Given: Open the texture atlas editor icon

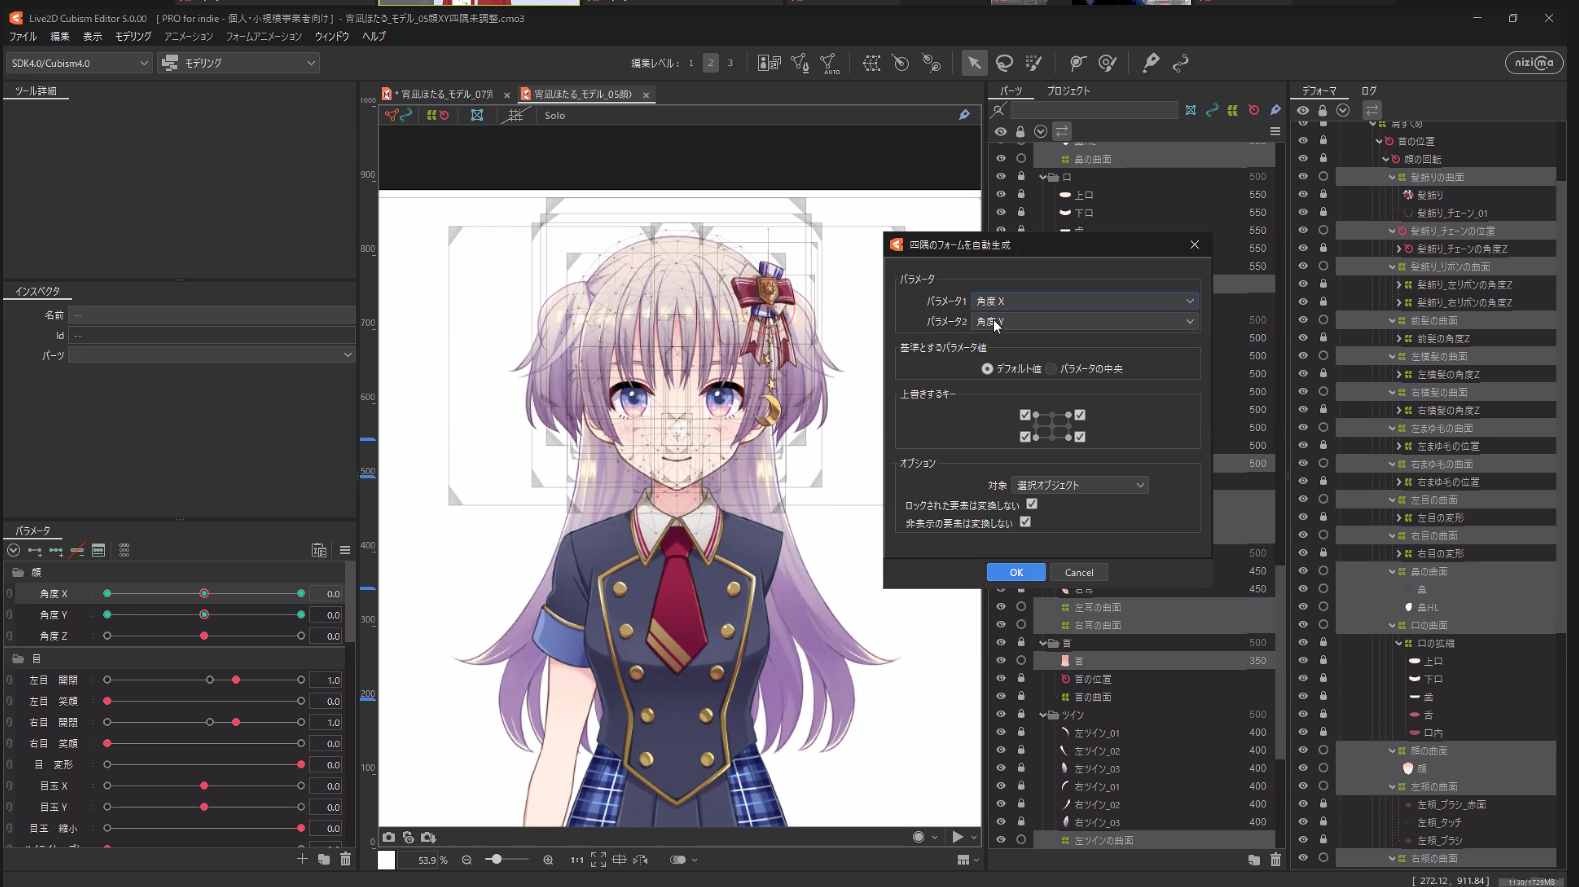Looking at the screenshot, I should point(769,63).
